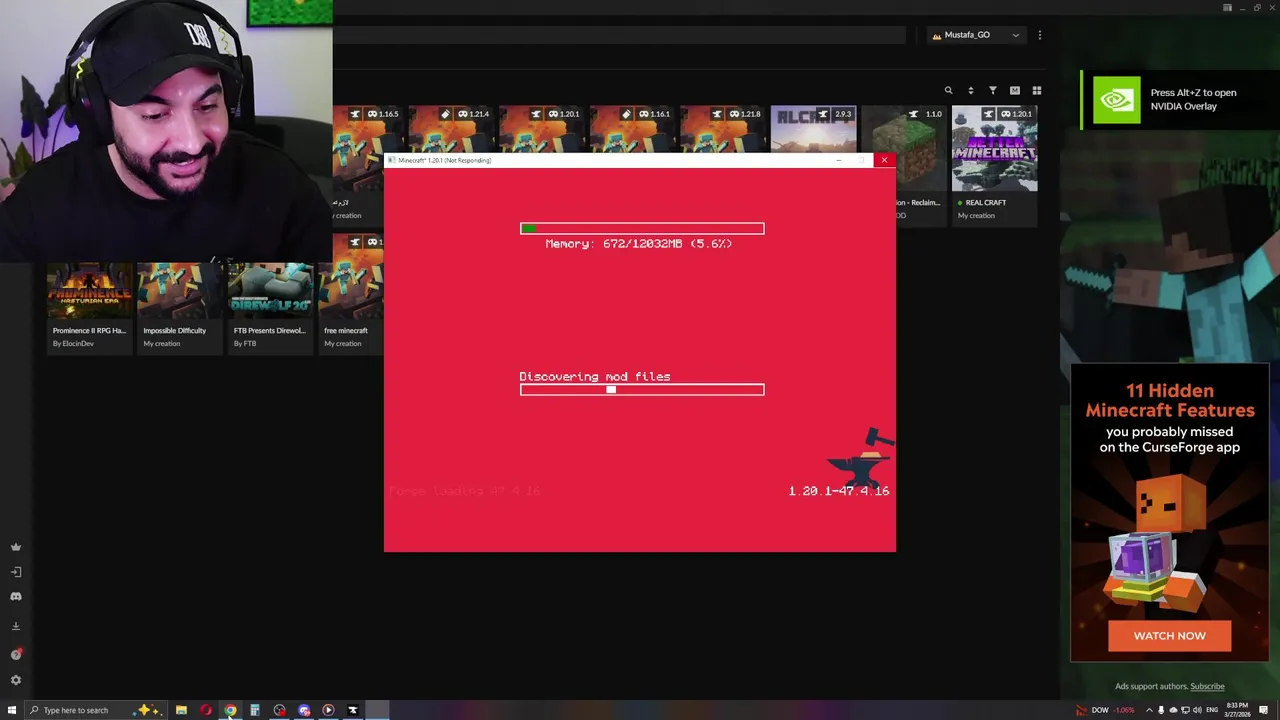The height and width of the screenshot is (720, 1280).
Task: Click the Memory usage bar in Minecraft
Action: click(642, 229)
